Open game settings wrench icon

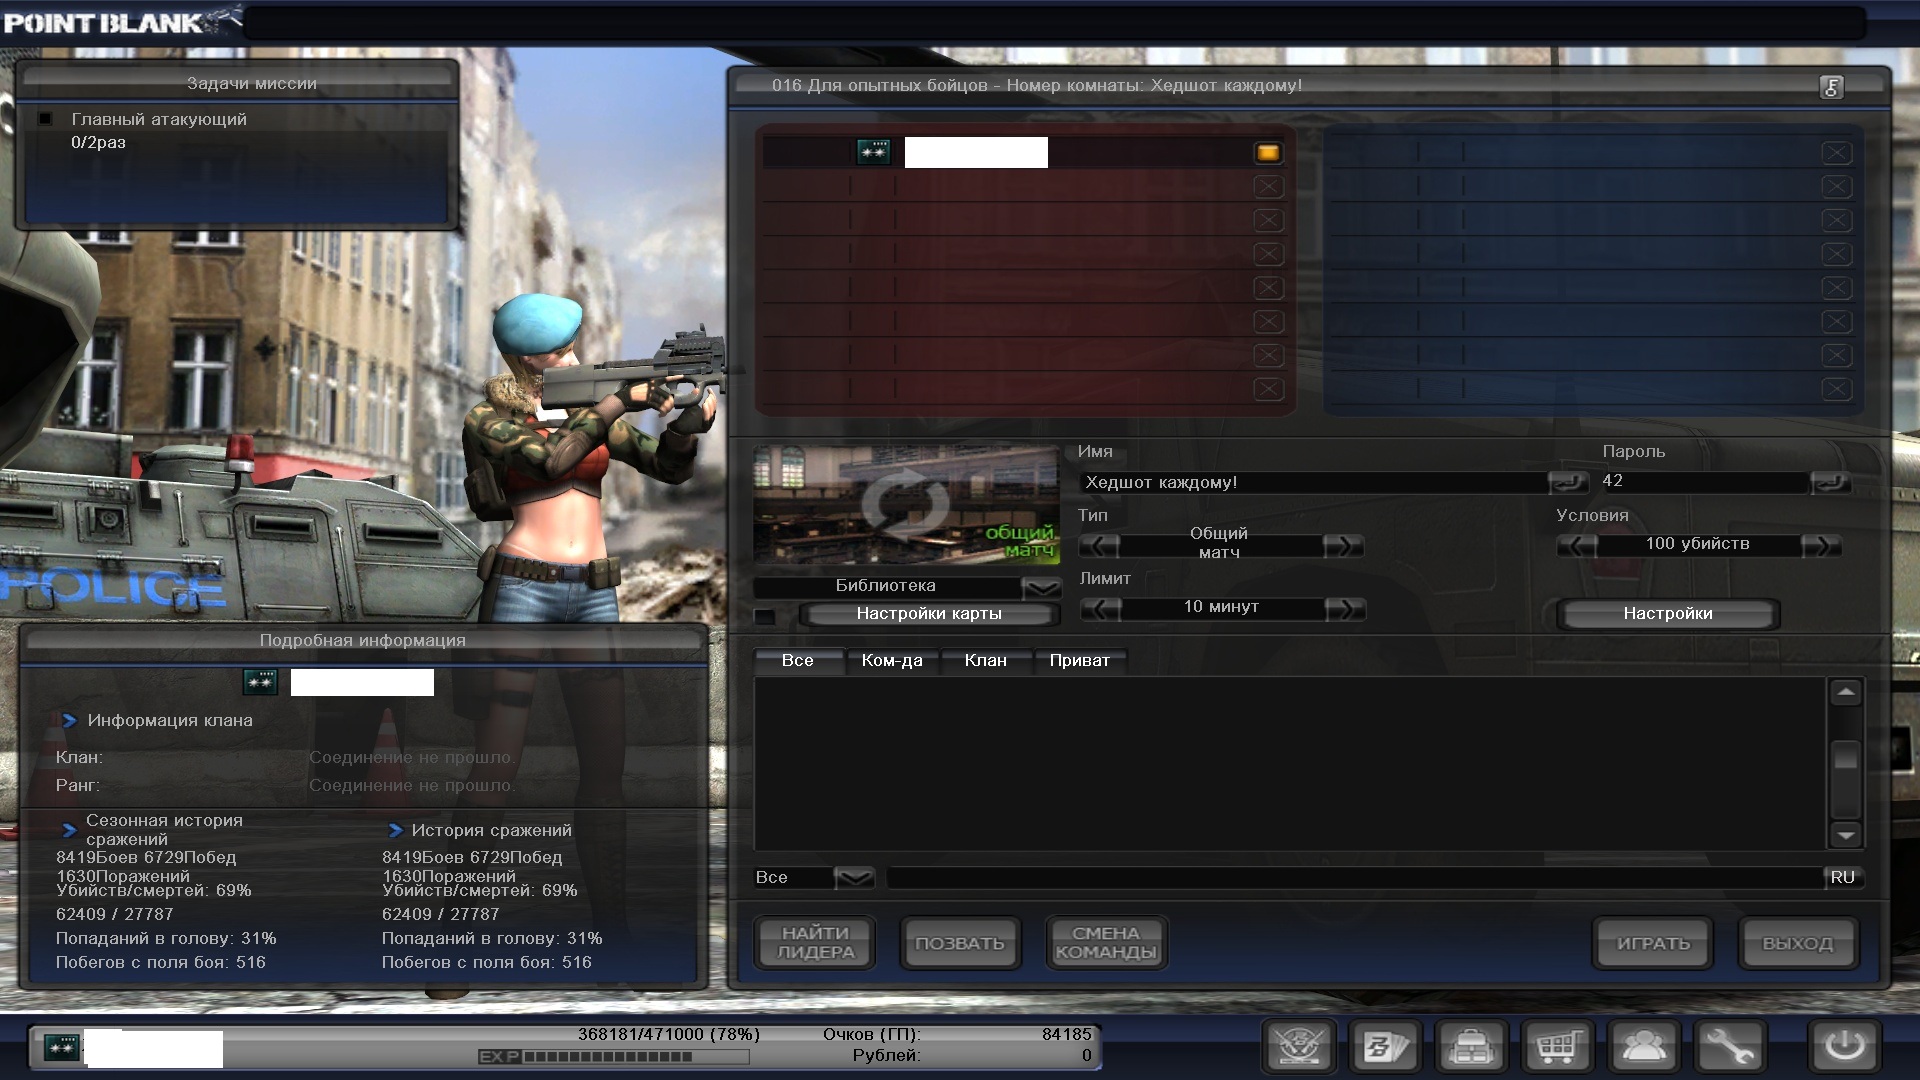point(1730,1047)
